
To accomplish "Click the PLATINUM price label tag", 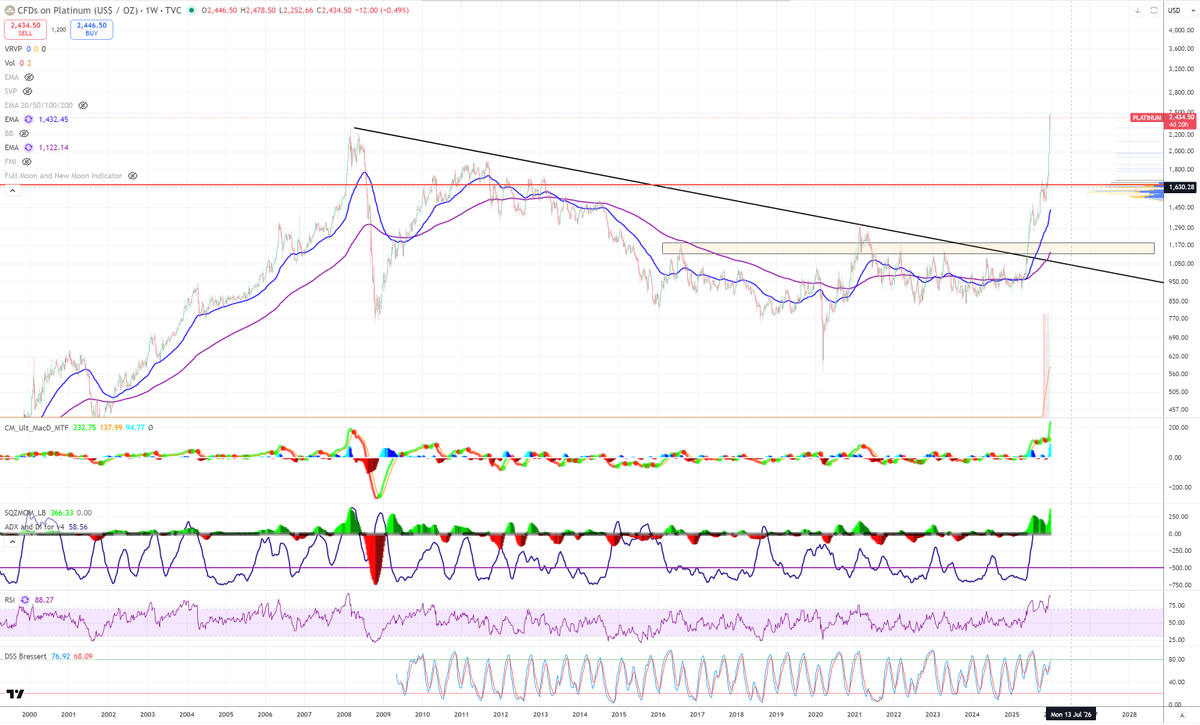I will click(x=1147, y=118).
